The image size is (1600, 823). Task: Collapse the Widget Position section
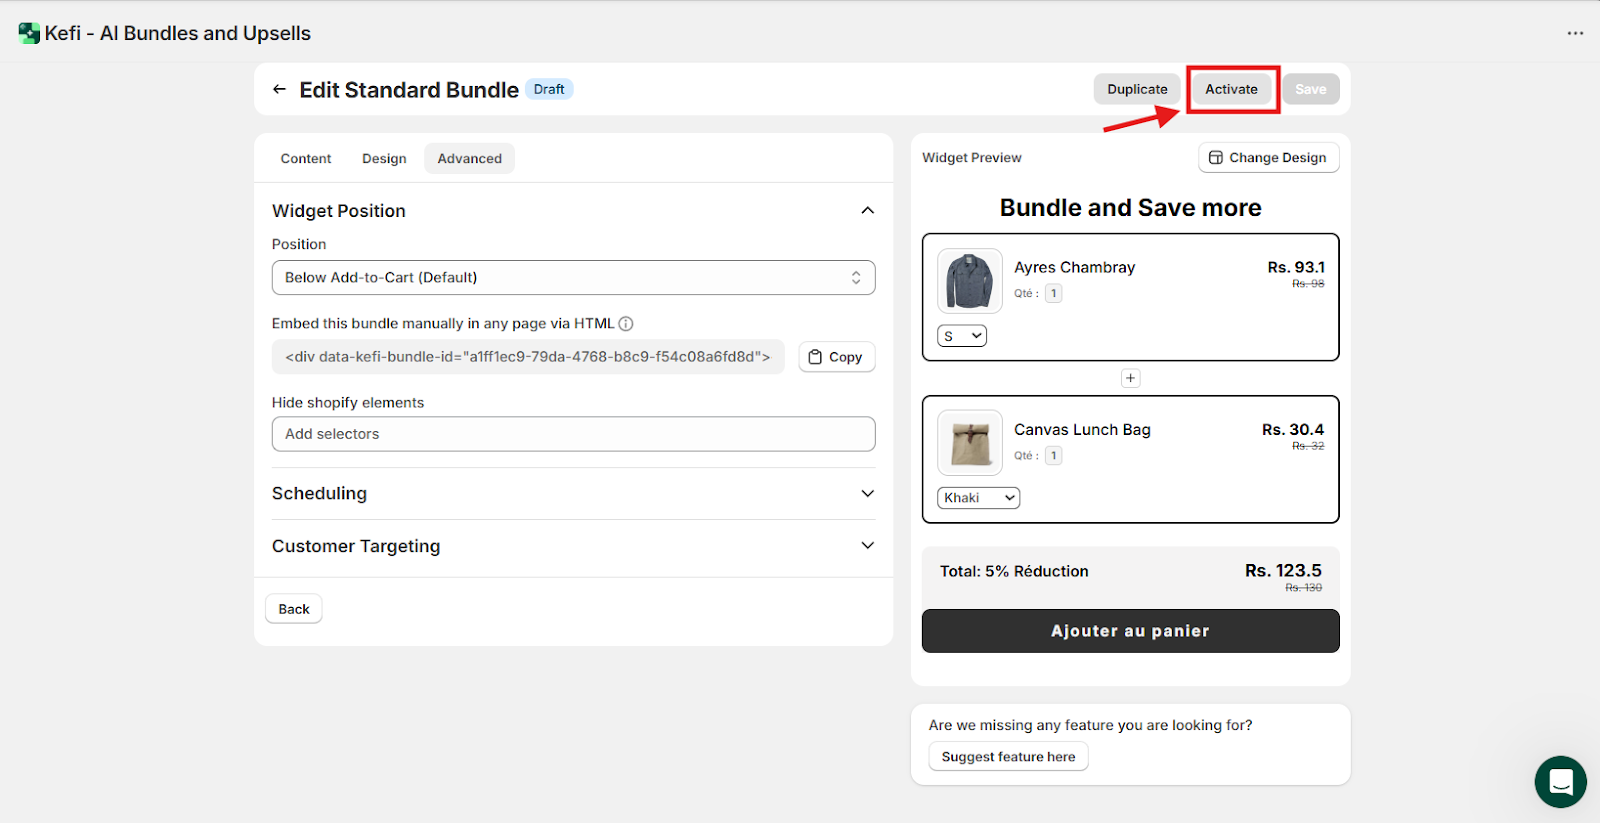point(867,211)
